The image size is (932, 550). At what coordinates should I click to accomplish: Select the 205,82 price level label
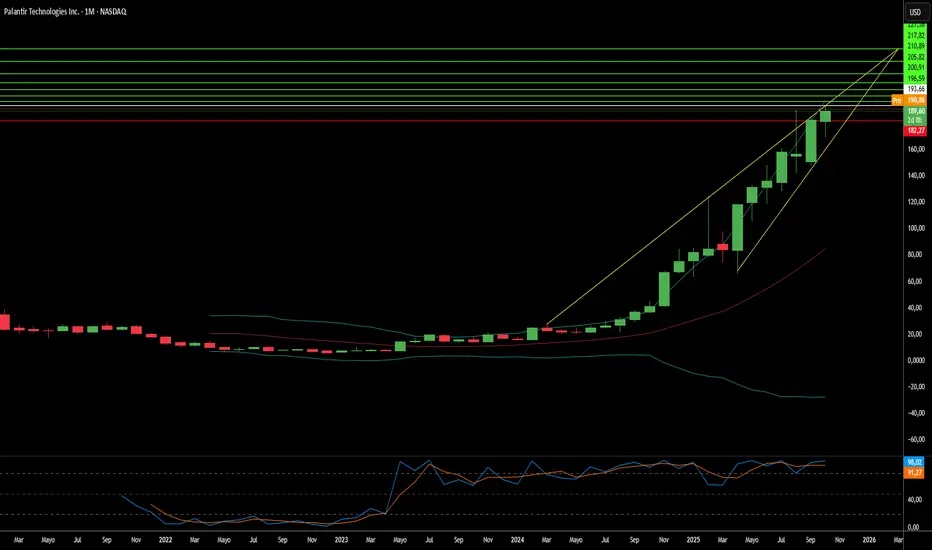pyautogui.click(x=916, y=57)
